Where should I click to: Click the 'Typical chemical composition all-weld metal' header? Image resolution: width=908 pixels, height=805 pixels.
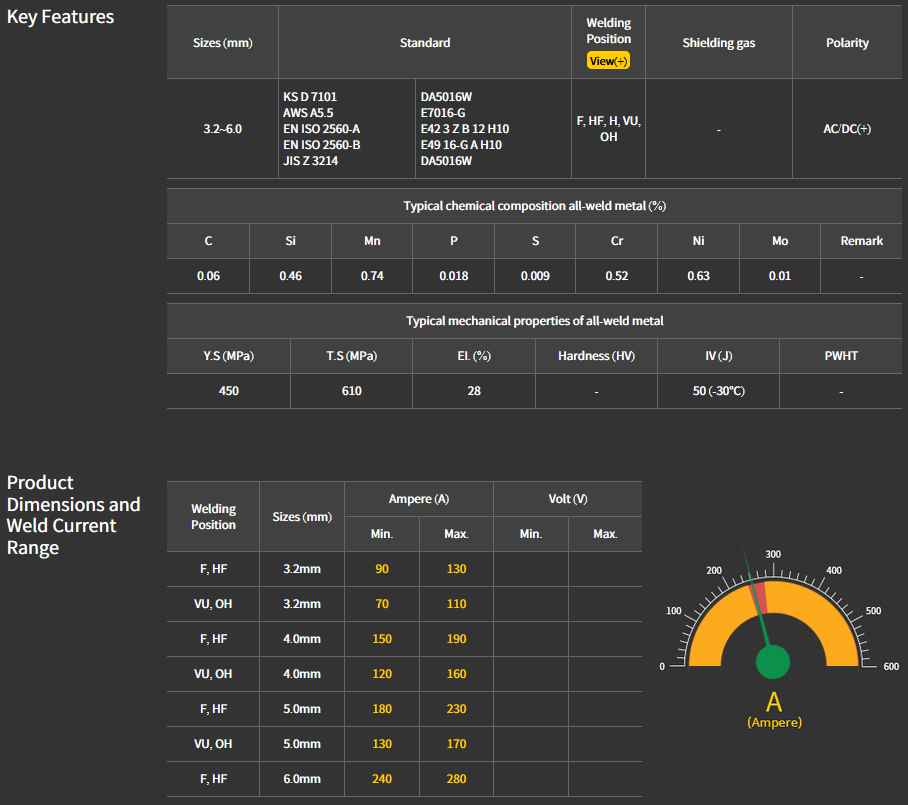pos(535,206)
